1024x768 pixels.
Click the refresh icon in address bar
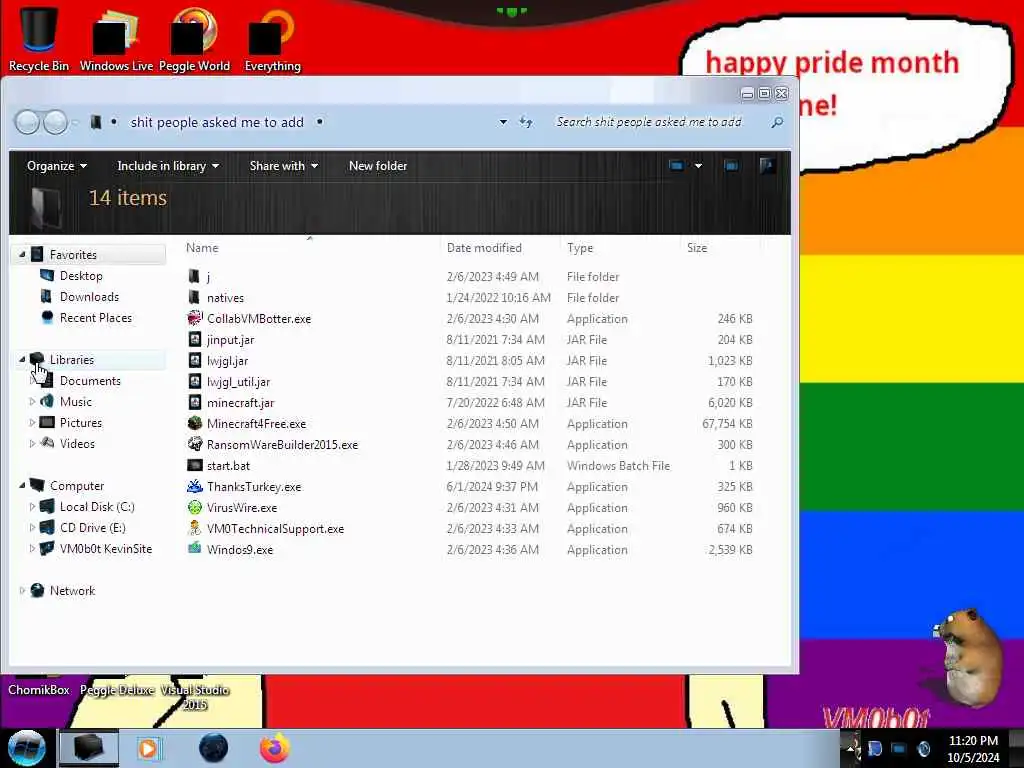coord(526,121)
